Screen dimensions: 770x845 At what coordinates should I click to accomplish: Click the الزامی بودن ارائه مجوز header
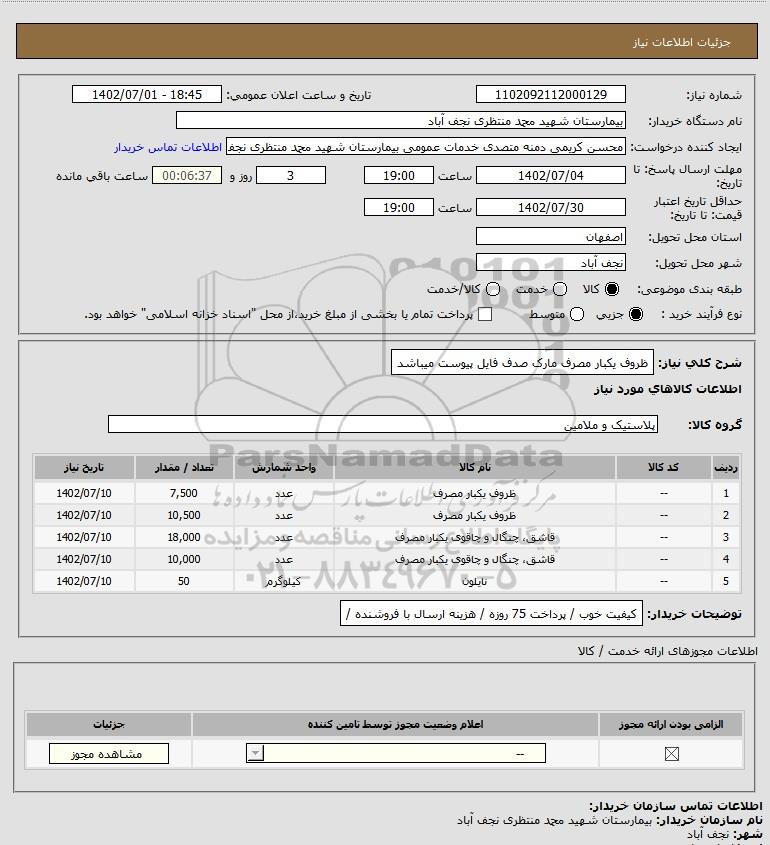click(671, 724)
